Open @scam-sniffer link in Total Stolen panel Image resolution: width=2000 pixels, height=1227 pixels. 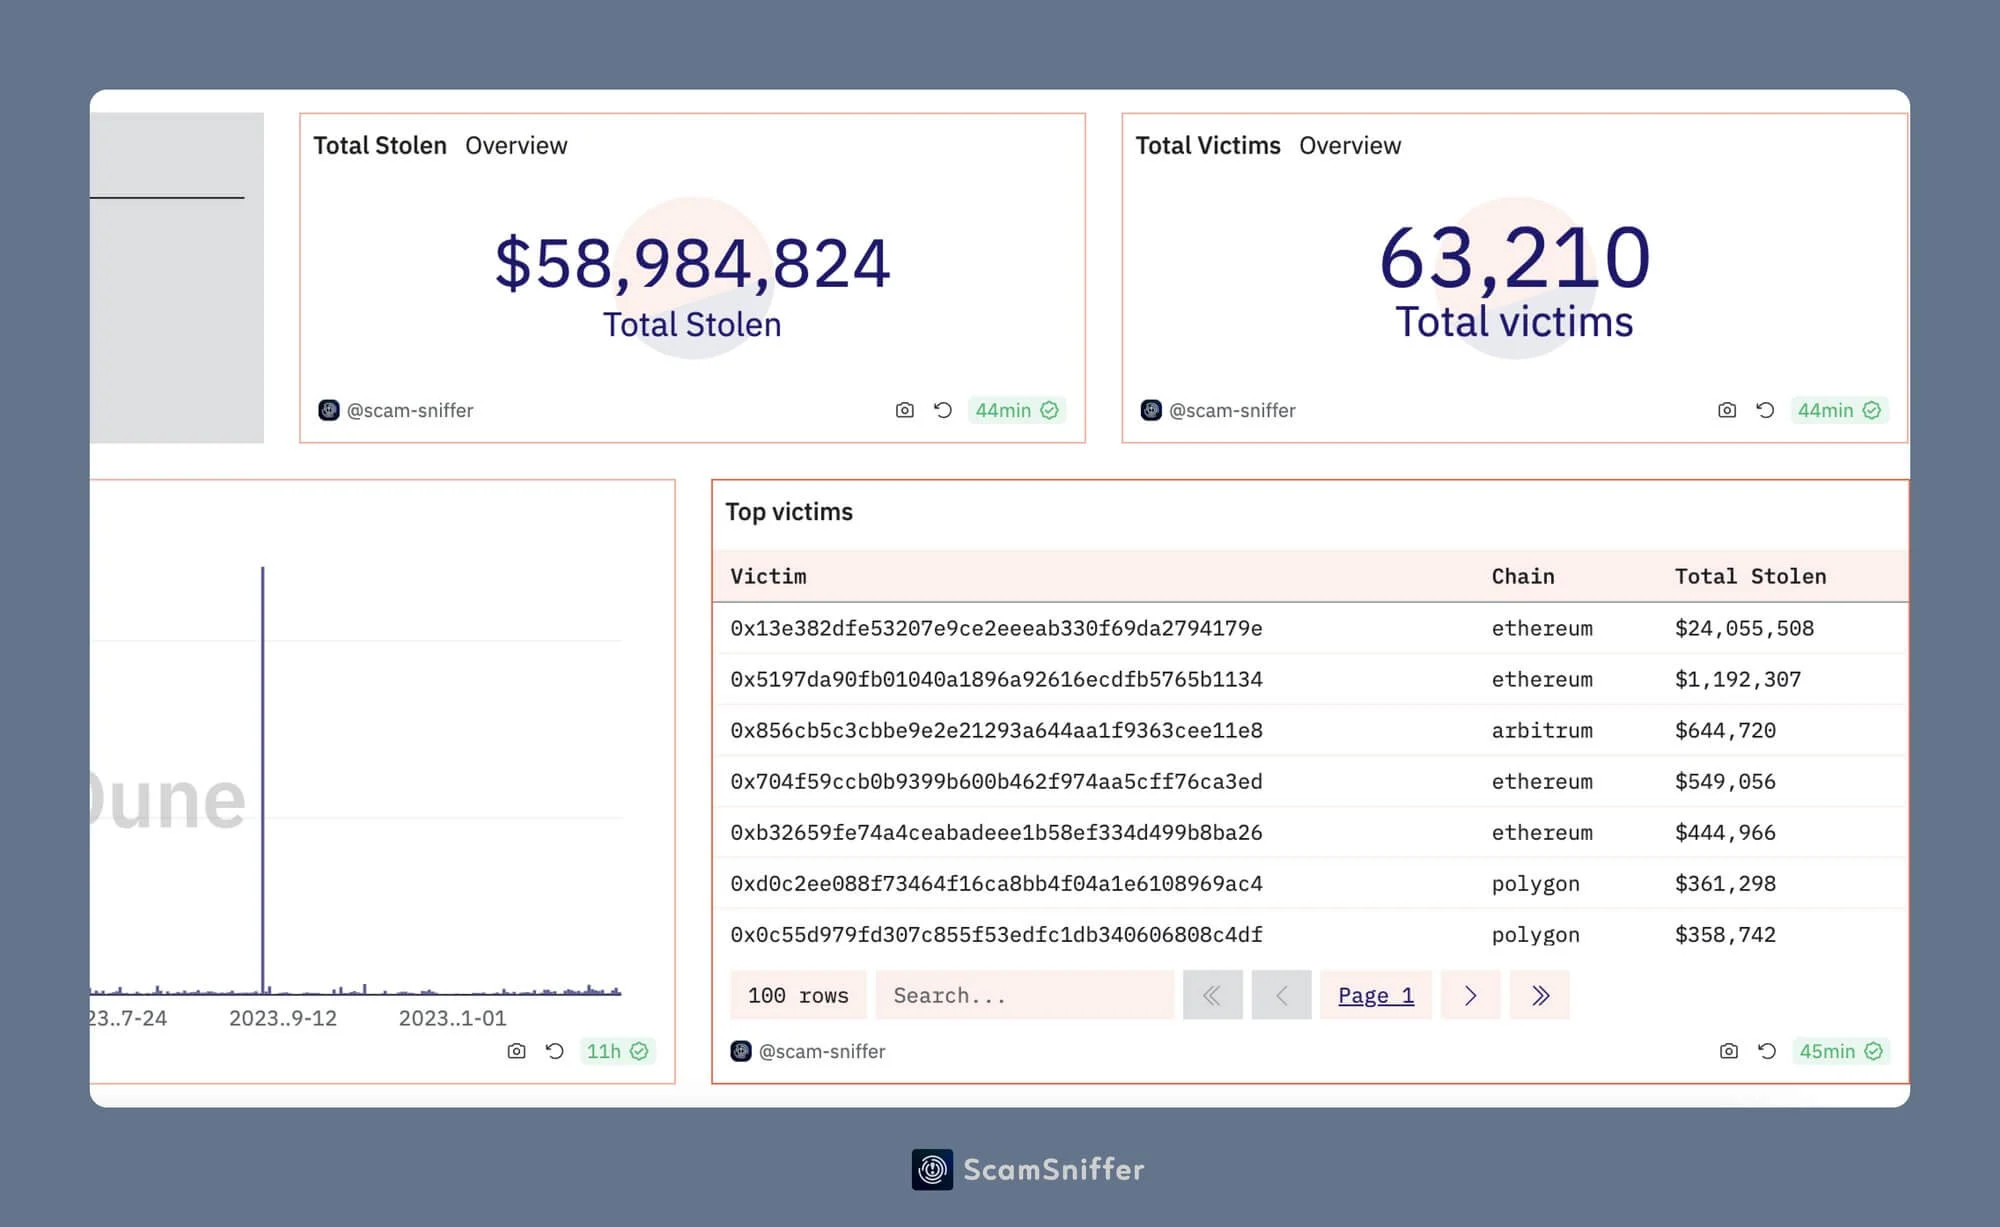pos(409,410)
